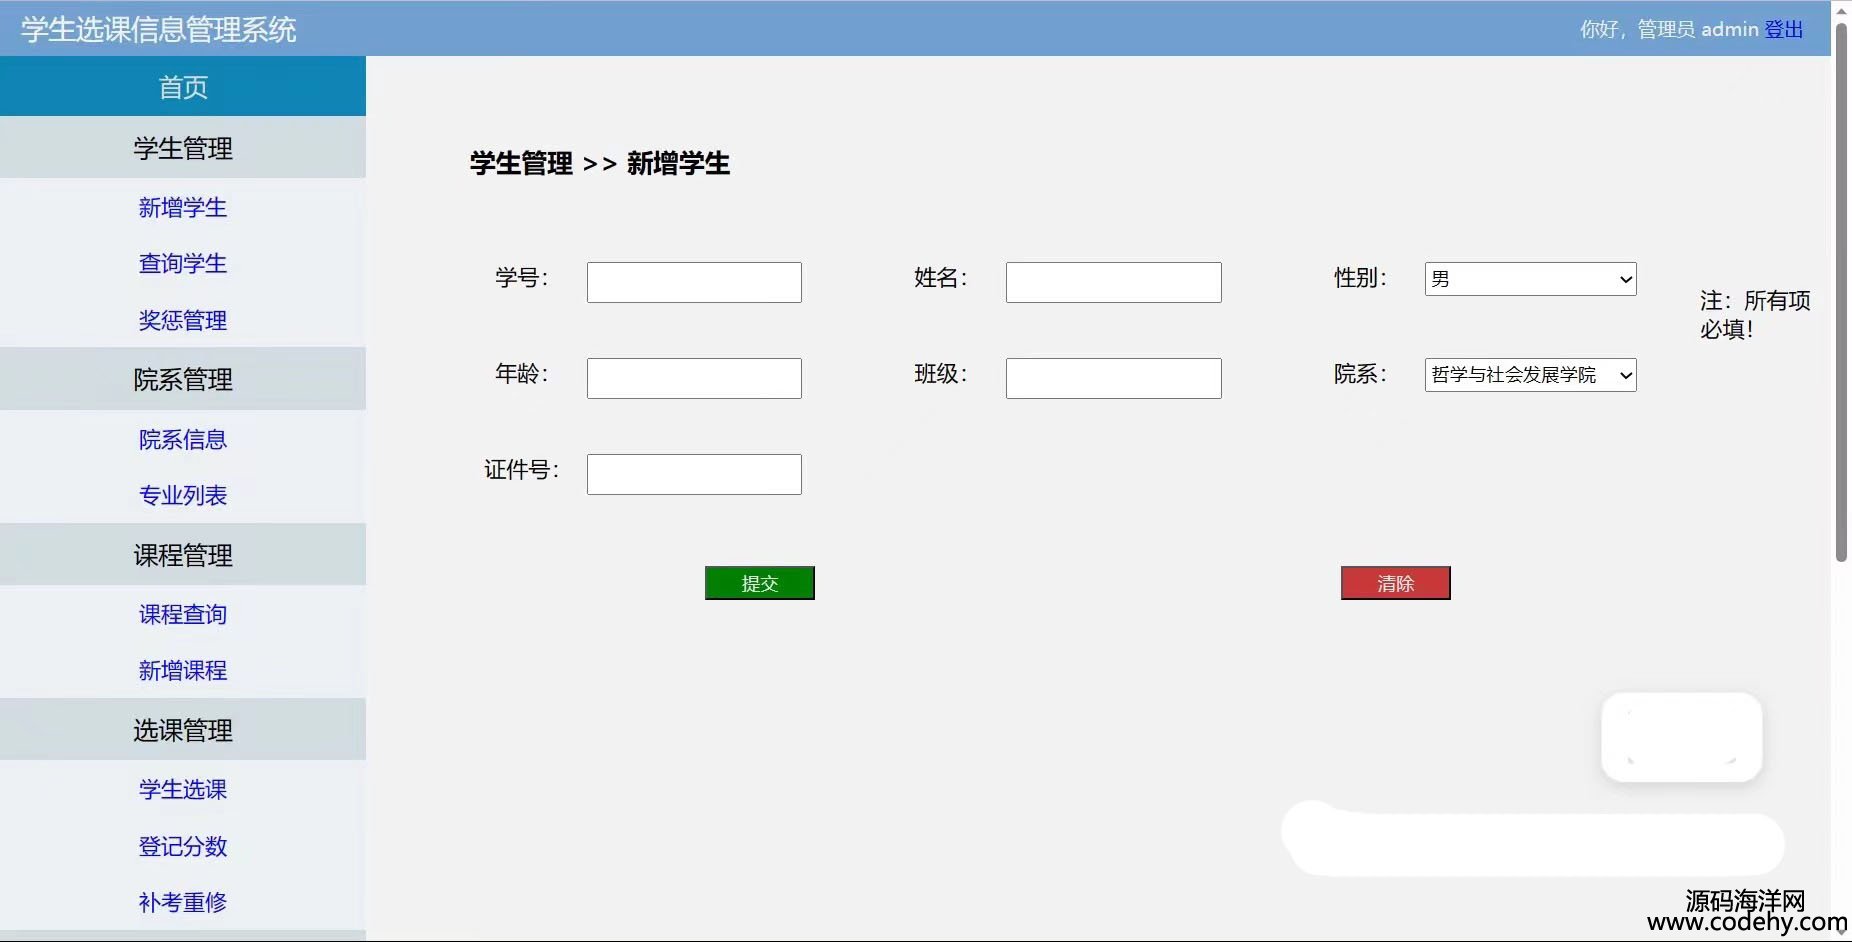Expand the 院系 department dropdown
This screenshot has height=942, width=1852.
(1530, 375)
